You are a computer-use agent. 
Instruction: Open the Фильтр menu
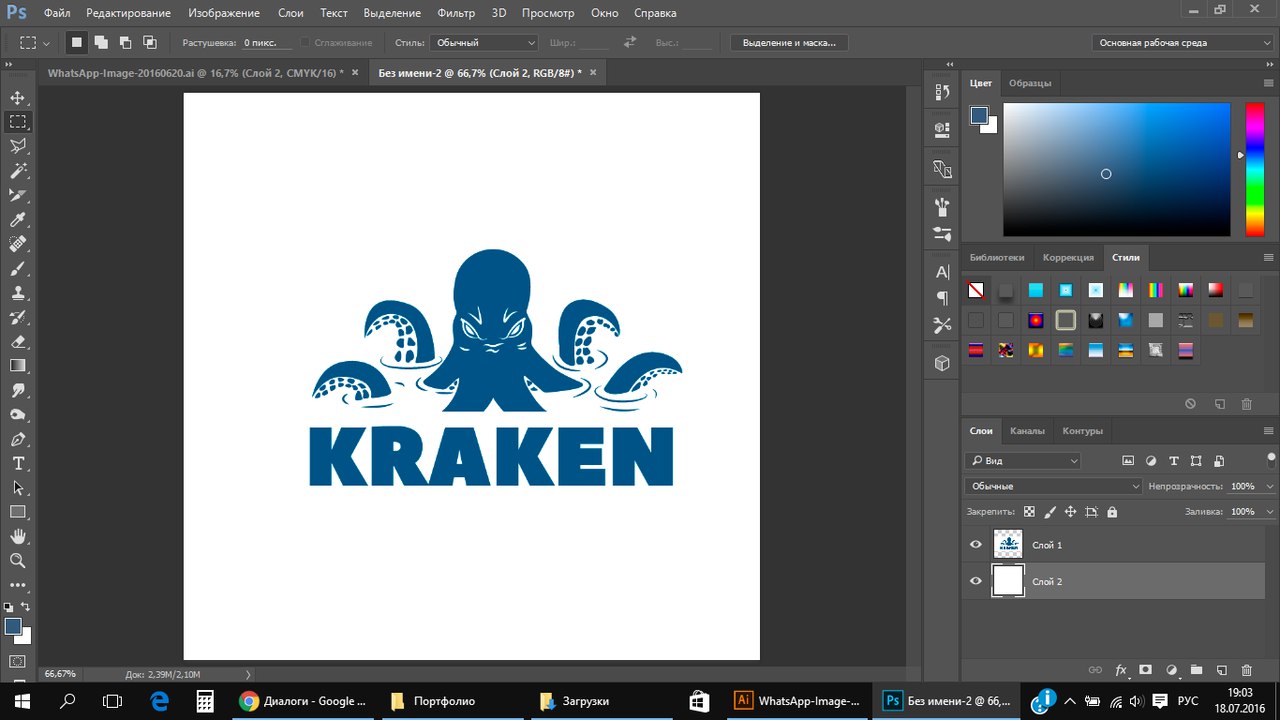click(456, 13)
